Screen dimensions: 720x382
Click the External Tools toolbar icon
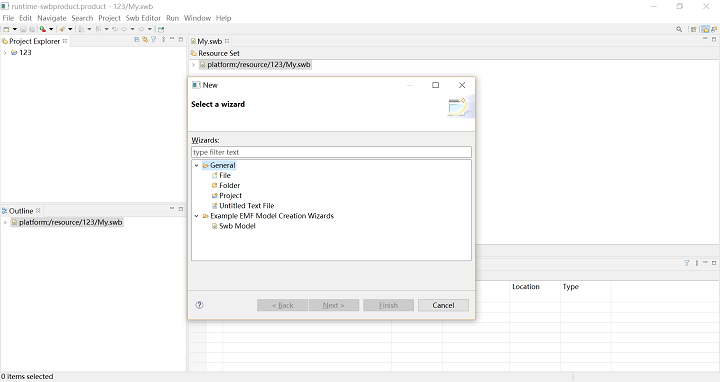pyautogui.click(x=62, y=29)
